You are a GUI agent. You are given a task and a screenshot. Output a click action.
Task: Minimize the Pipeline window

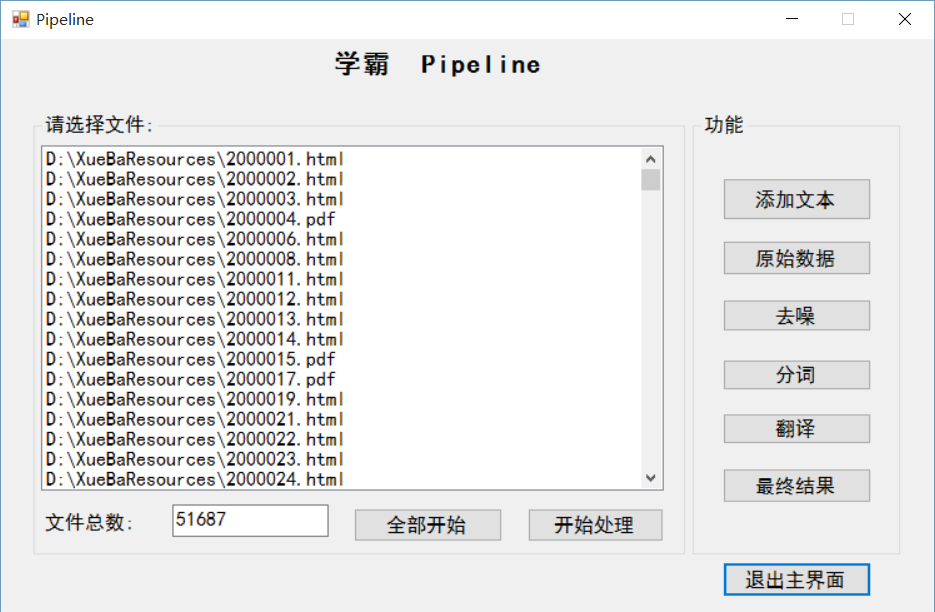pos(792,19)
